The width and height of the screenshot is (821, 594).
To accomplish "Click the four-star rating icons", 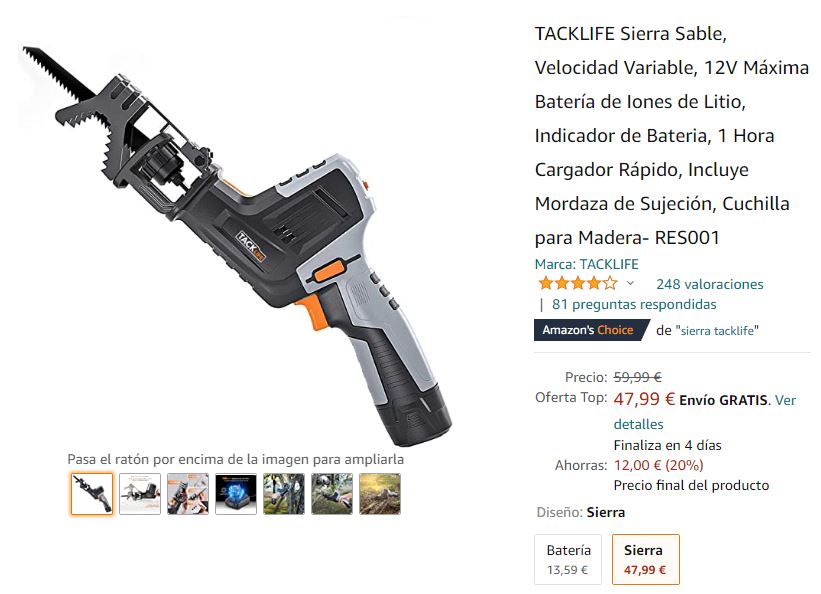I will (x=578, y=283).
